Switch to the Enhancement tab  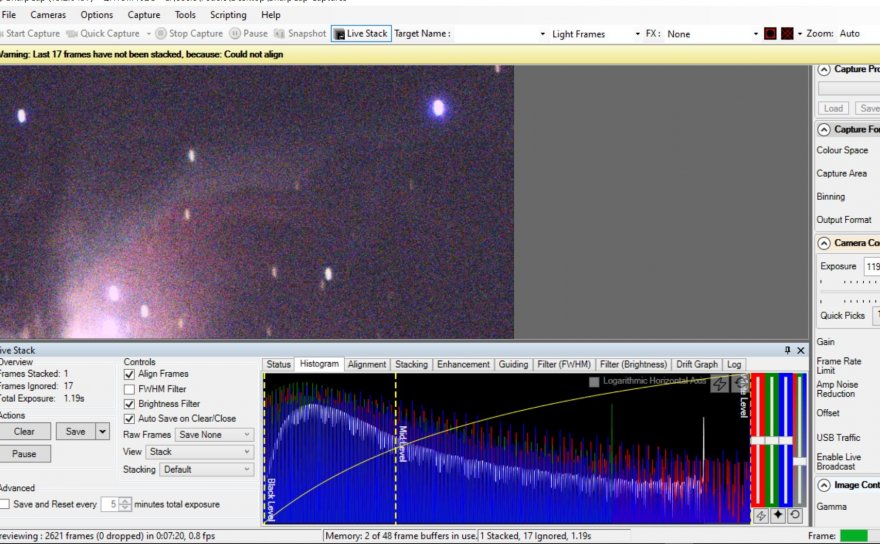pos(464,364)
